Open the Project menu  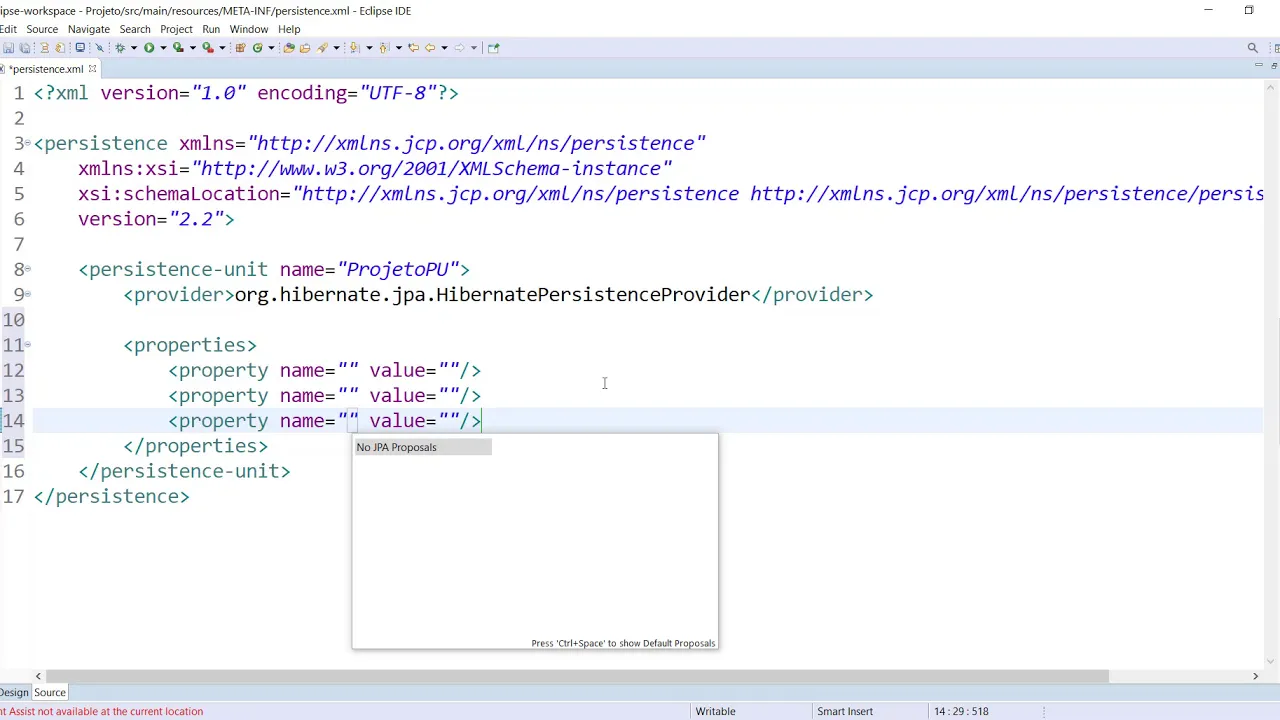[176, 29]
